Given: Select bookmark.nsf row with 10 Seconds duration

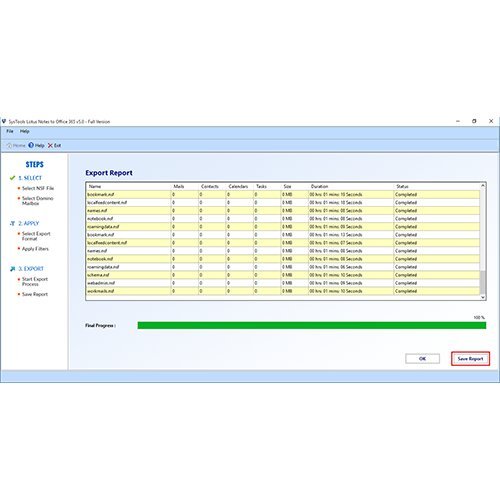Looking at the screenshot, I should coord(283,194).
